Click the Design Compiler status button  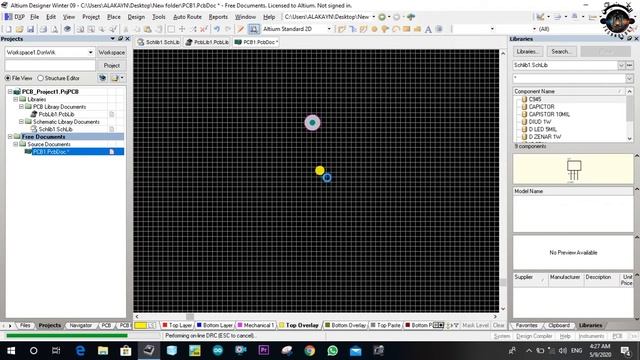click(534, 336)
